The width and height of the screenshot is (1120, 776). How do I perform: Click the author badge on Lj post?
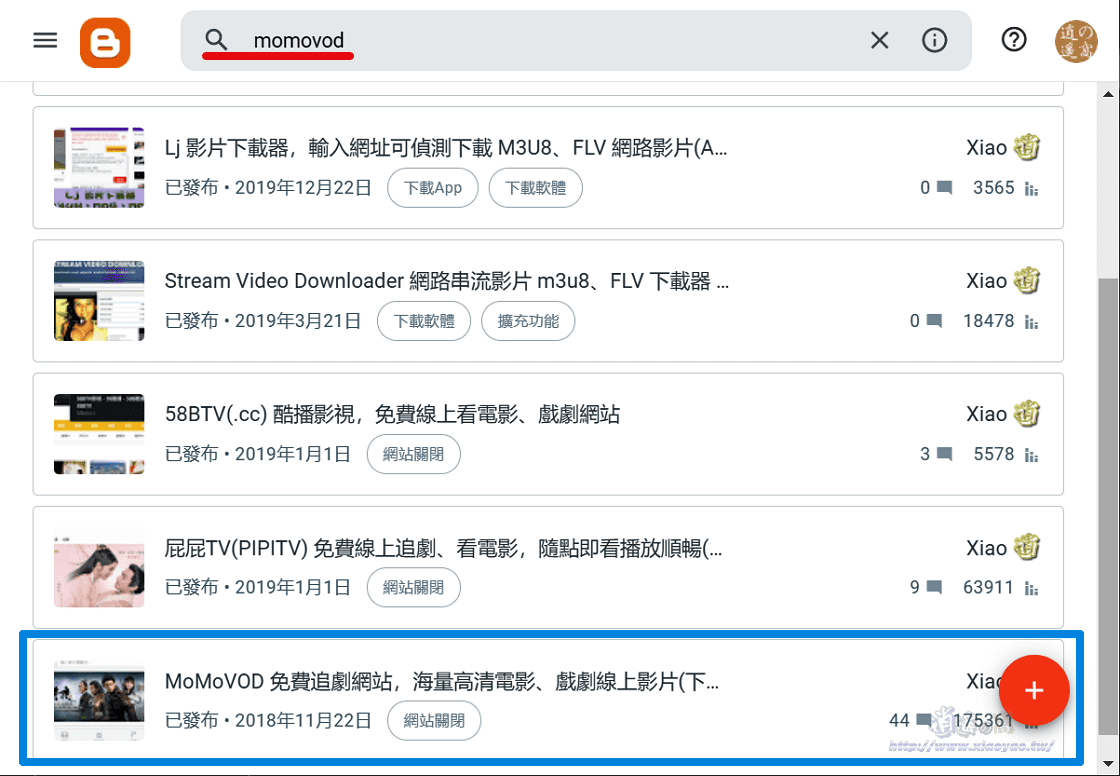[1027, 147]
